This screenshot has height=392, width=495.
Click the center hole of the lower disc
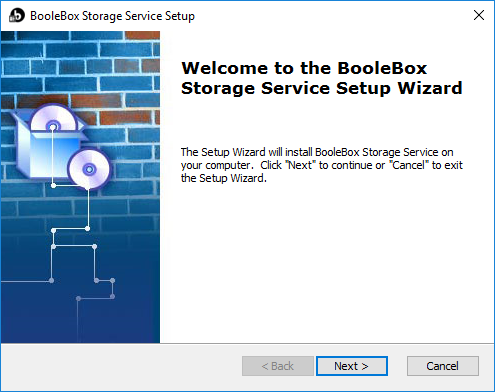tap(89, 169)
